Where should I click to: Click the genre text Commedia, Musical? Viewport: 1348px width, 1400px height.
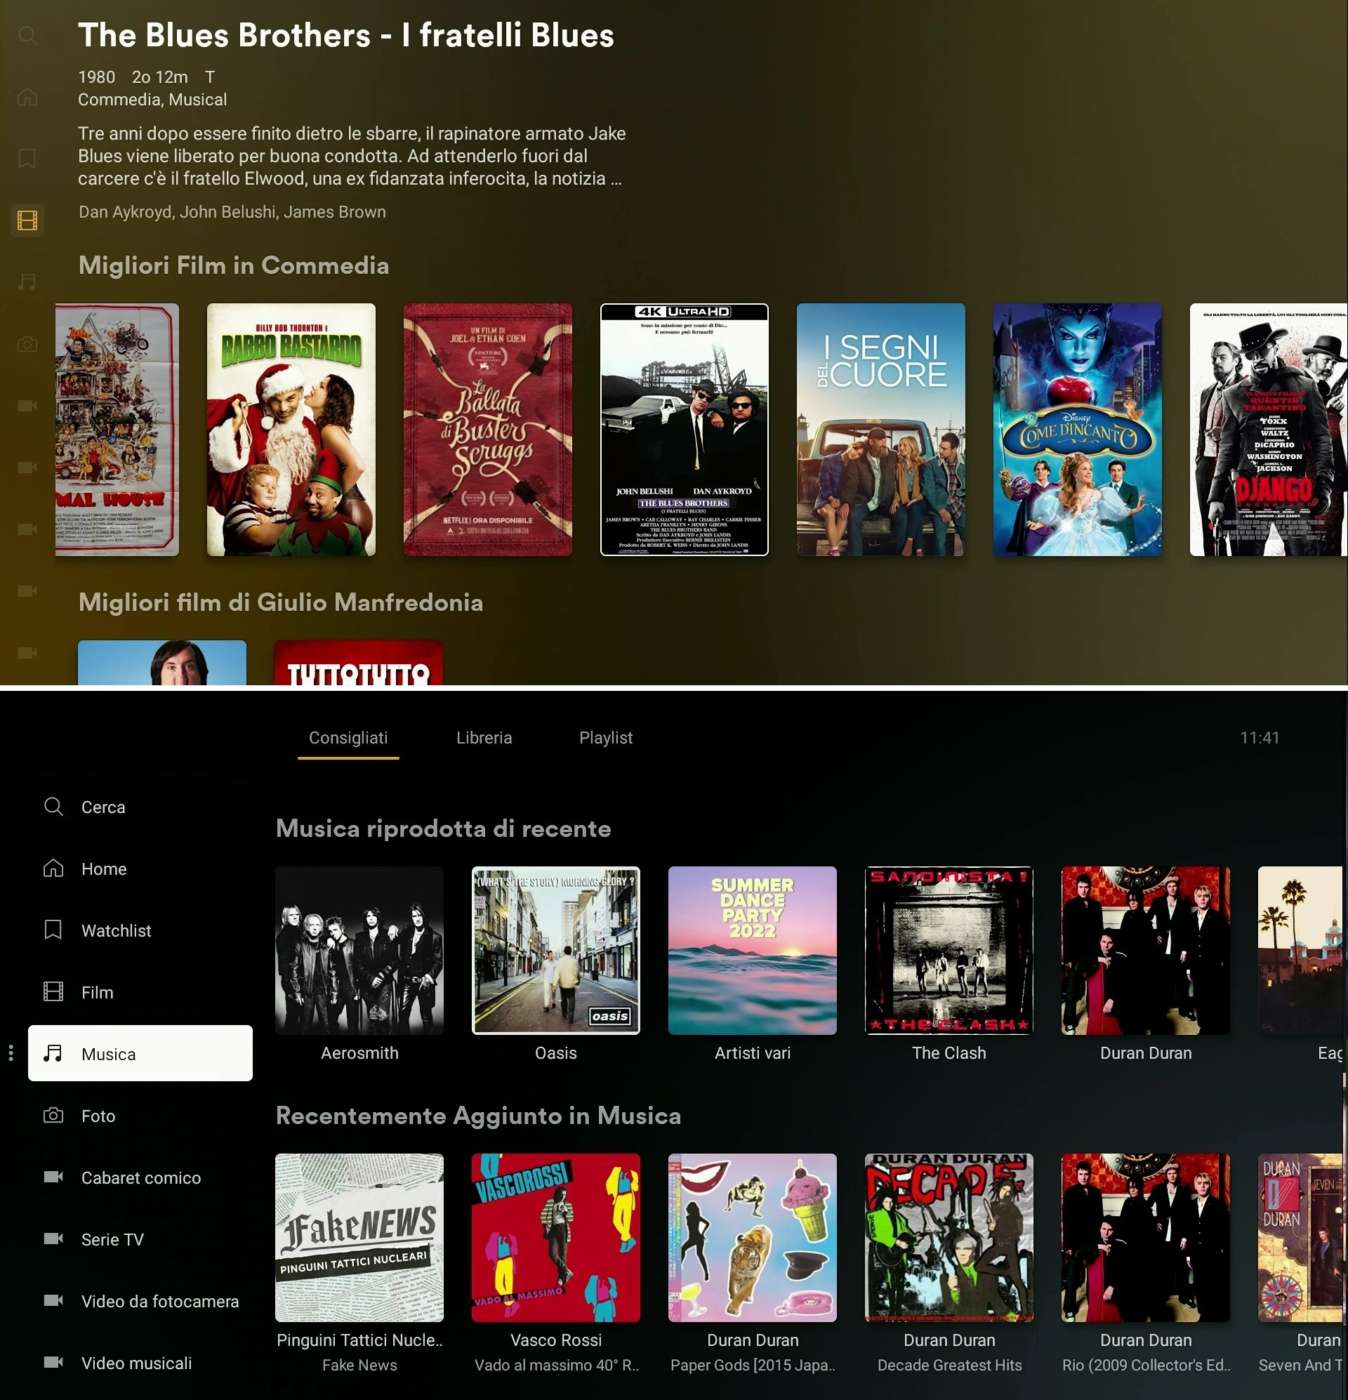pyautogui.click(x=152, y=100)
